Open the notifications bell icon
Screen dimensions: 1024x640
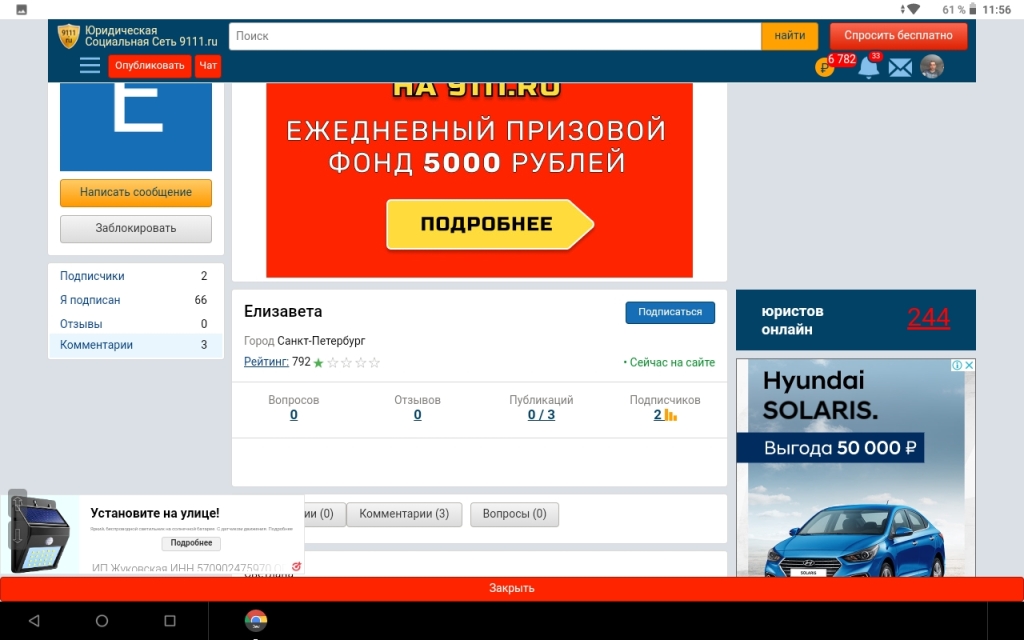(869, 68)
